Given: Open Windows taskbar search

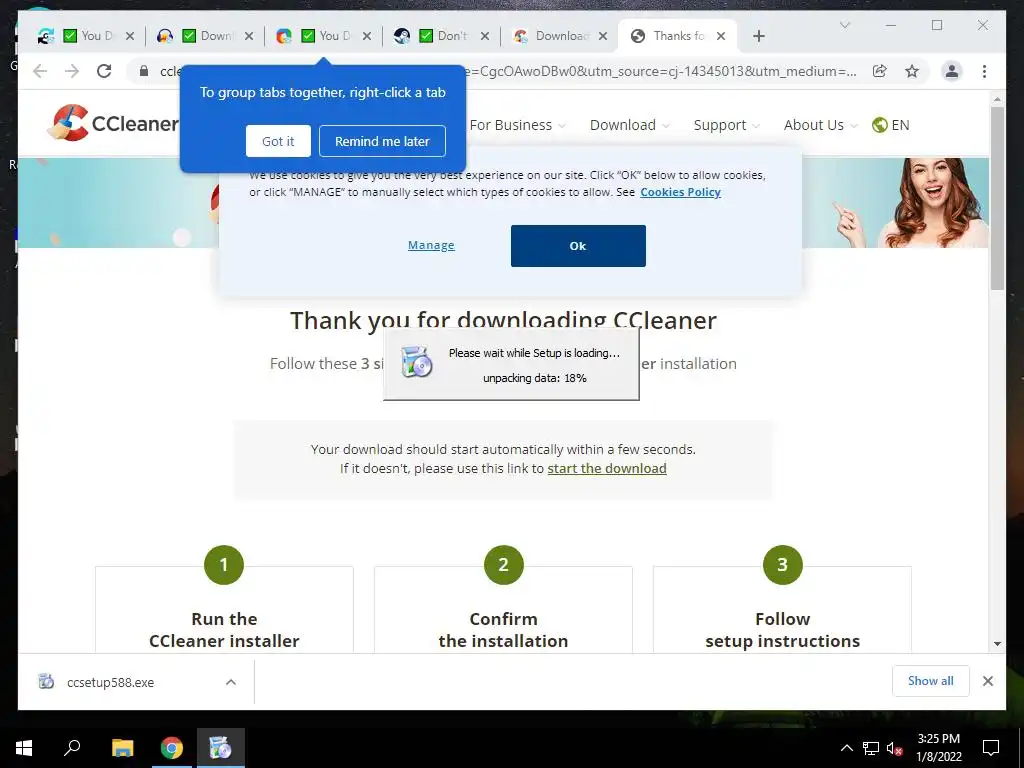Looking at the screenshot, I should pos(72,748).
